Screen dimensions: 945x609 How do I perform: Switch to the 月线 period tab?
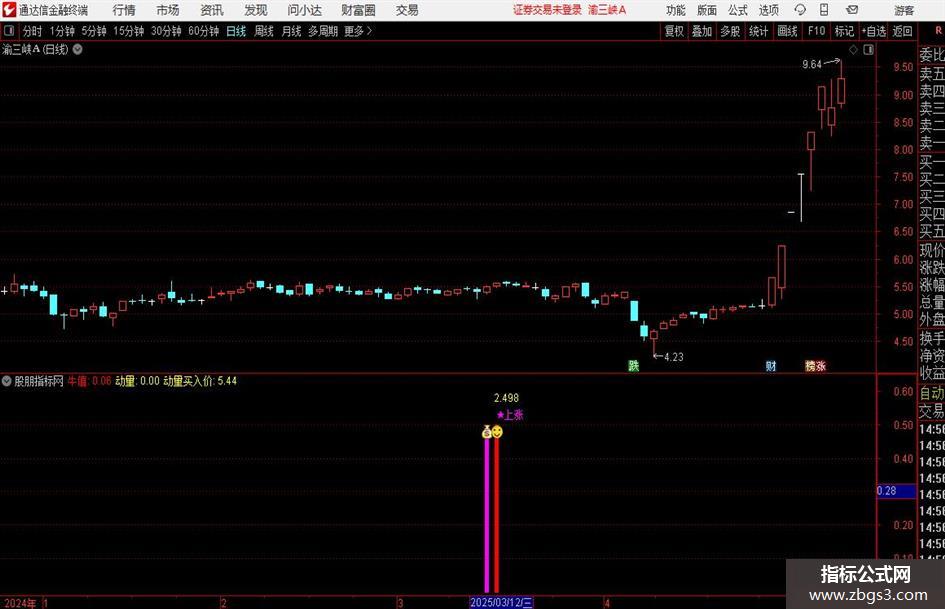[292, 31]
